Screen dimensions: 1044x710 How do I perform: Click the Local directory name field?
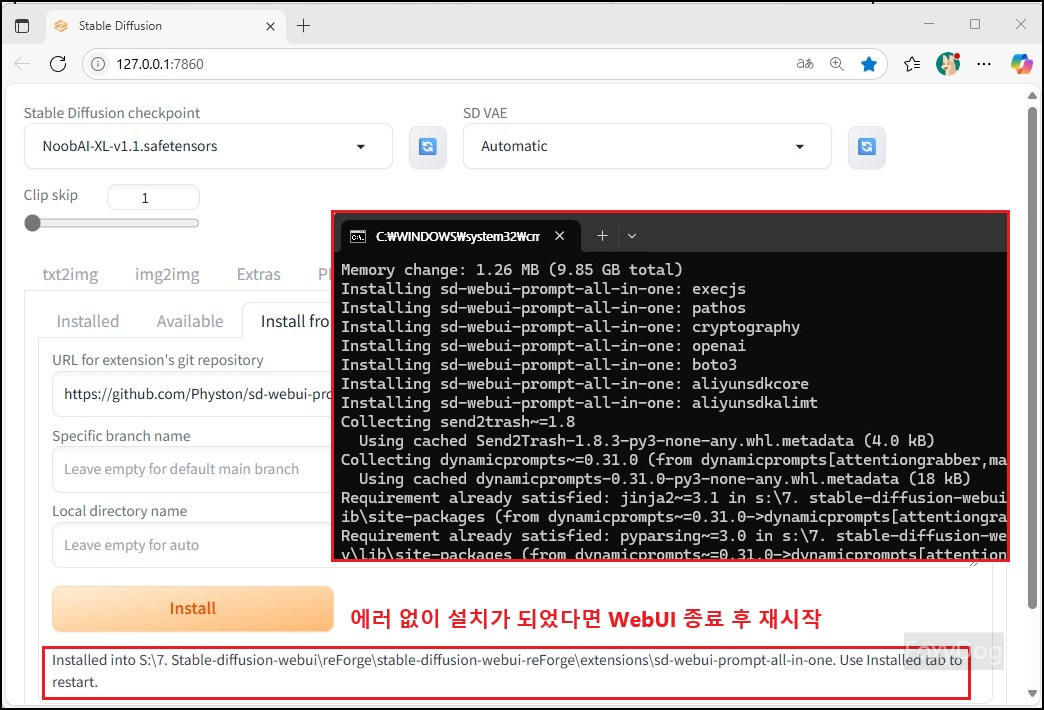(192, 545)
